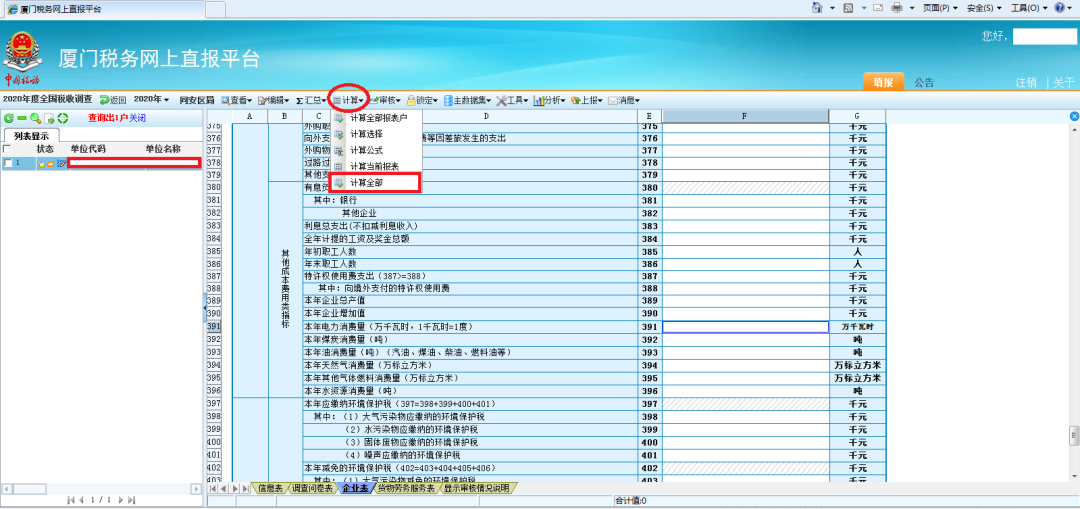
Task: Select 计算当前报表 menu item
Action: pos(376,166)
